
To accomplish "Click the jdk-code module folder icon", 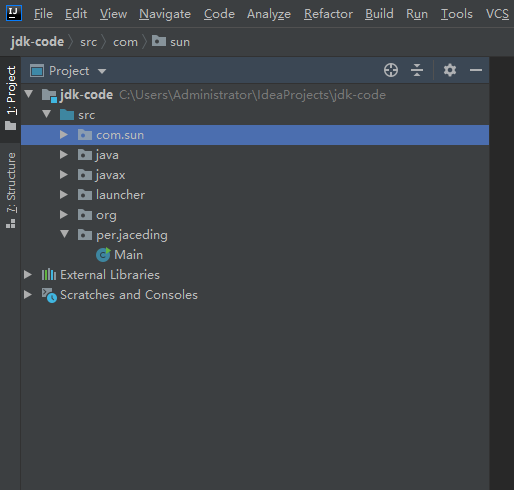I will pos(49,95).
